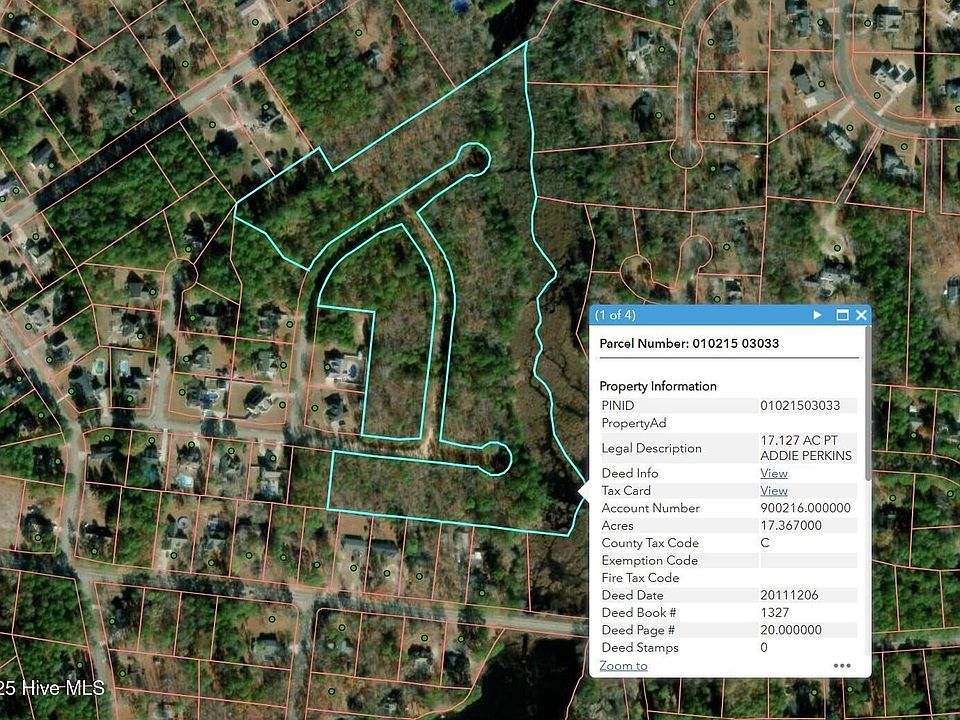This screenshot has width=960, height=720.
Task: Click the Legal Description value ADDIE PERKINS
Action: pos(807,456)
